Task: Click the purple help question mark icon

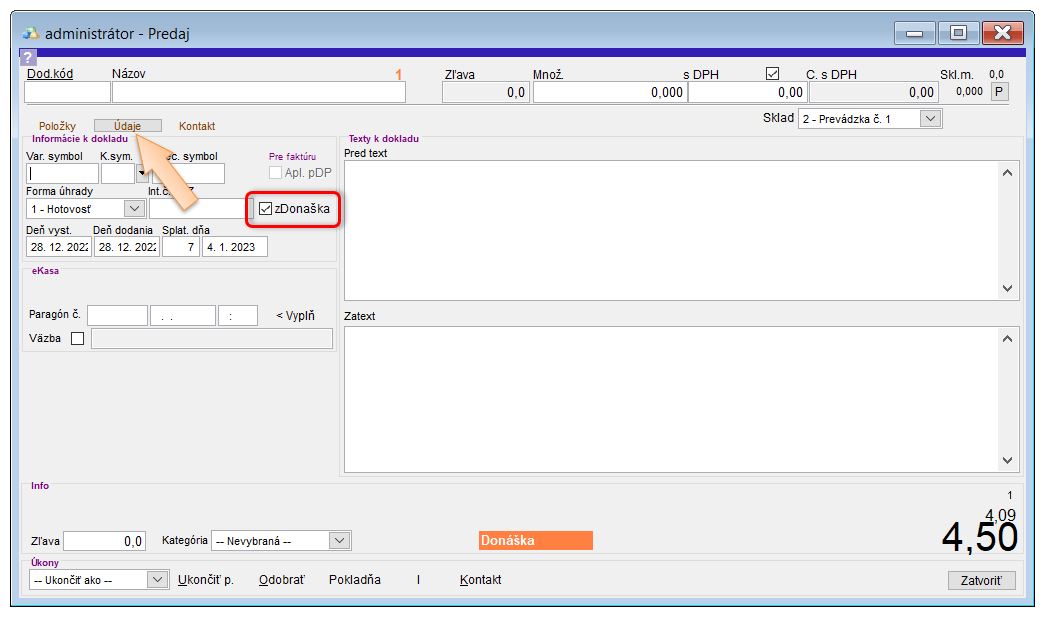Action: click(x=28, y=58)
